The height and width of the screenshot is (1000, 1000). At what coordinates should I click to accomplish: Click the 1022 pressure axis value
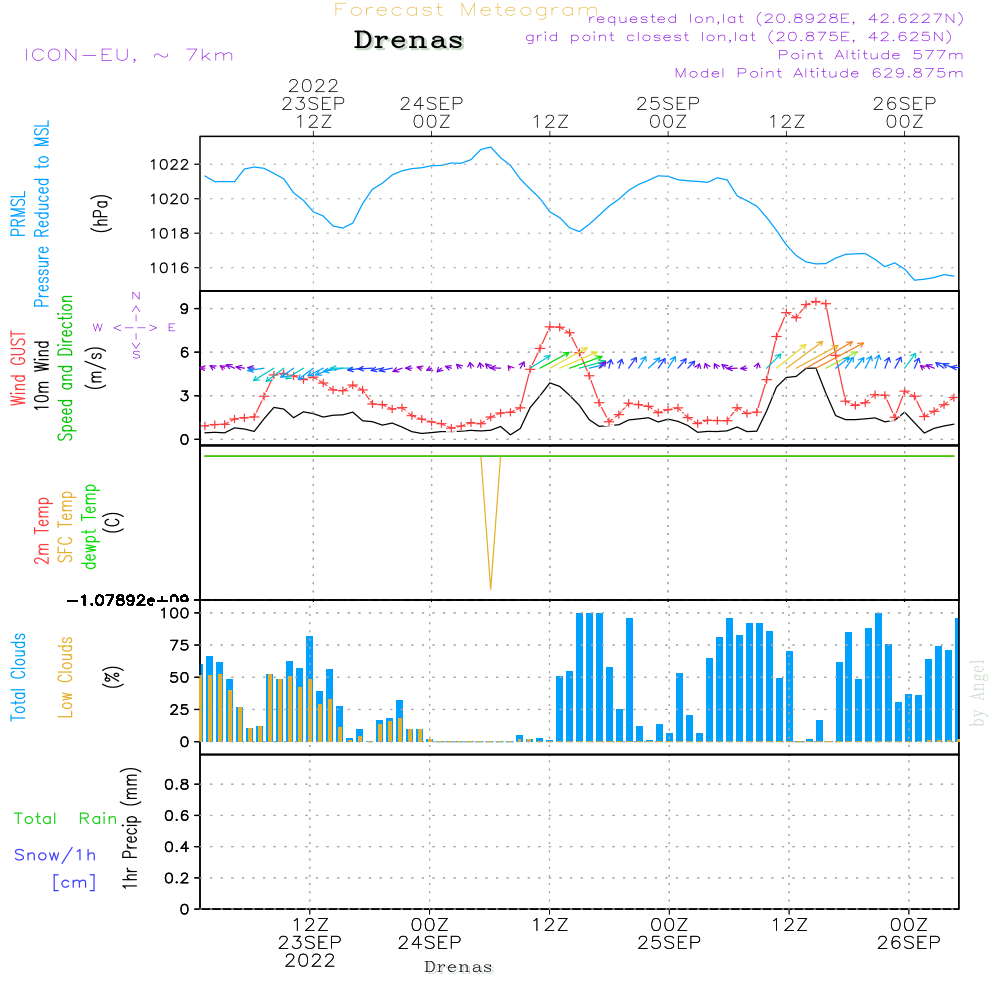pos(170,165)
